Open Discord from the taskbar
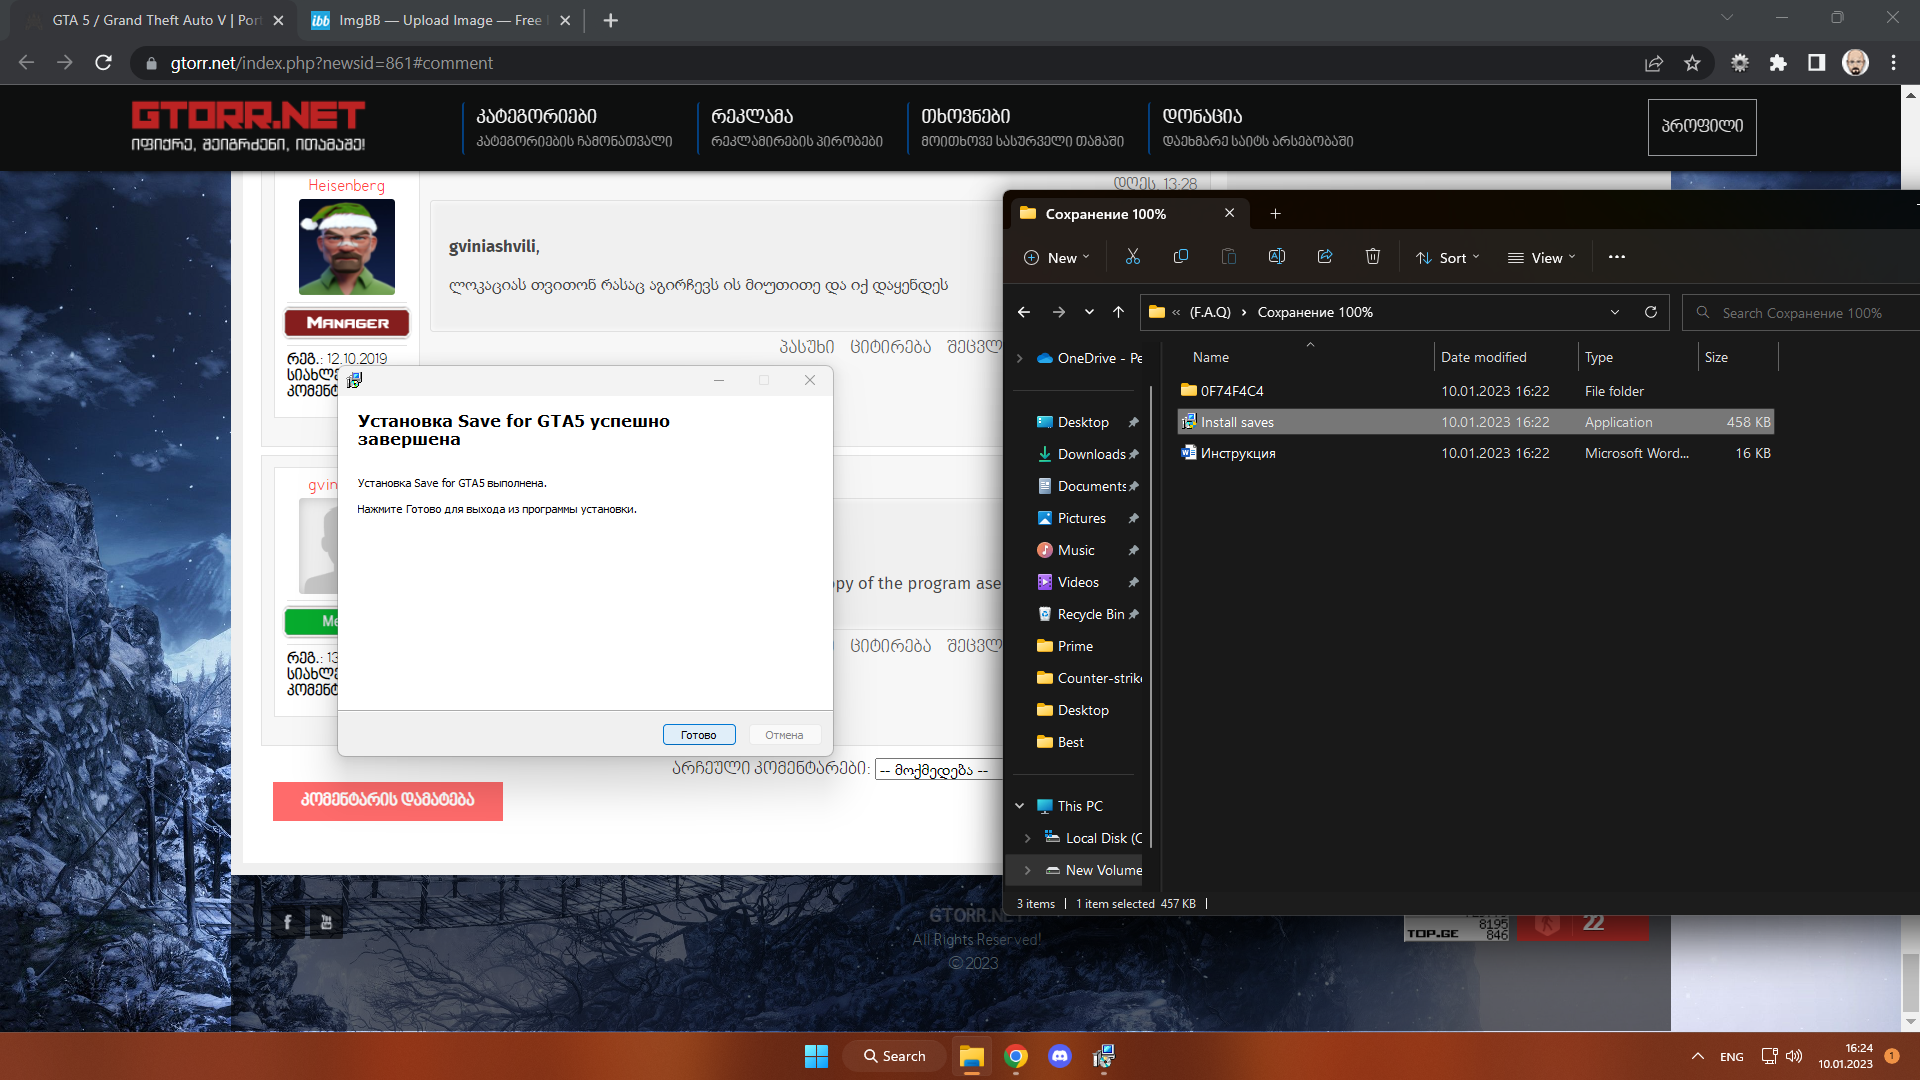The width and height of the screenshot is (1920, 1080). (x=1060, y=1056)
